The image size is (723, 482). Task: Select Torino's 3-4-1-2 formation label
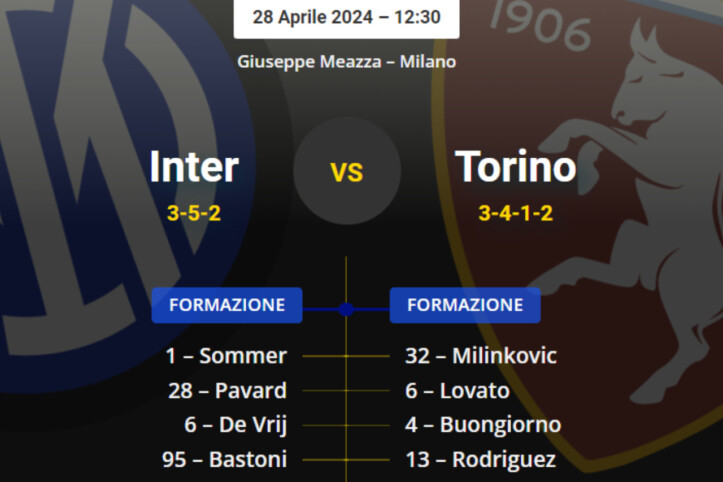516,212
